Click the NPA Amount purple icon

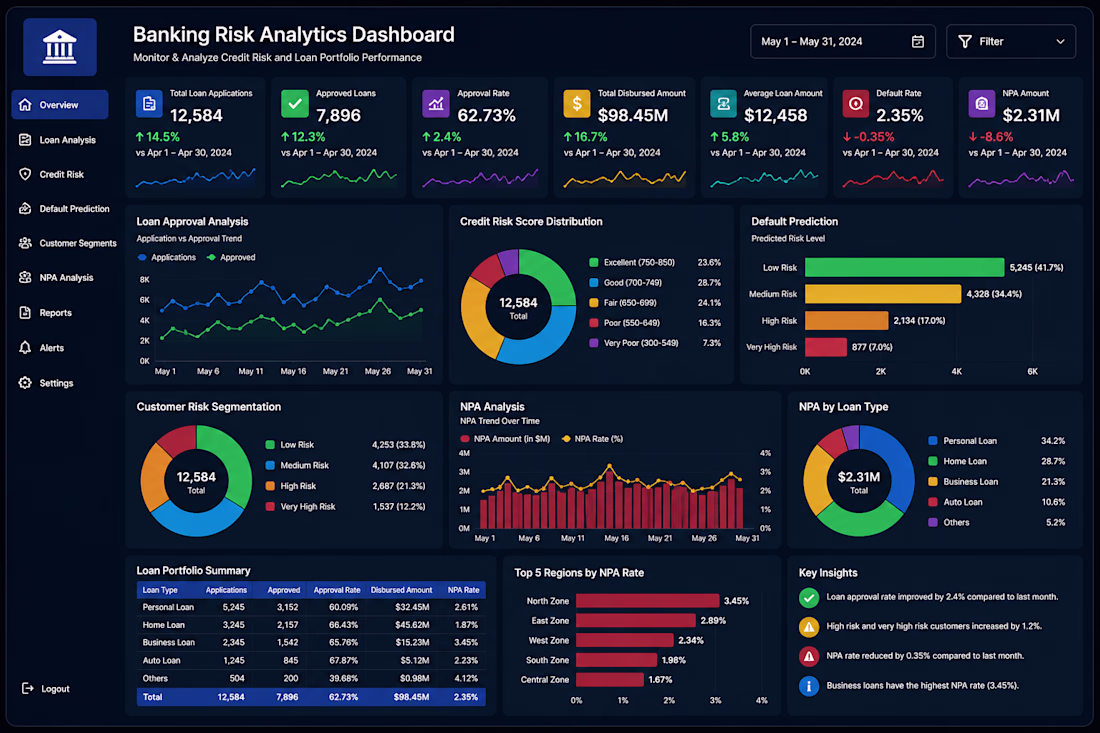coord(981,104)
